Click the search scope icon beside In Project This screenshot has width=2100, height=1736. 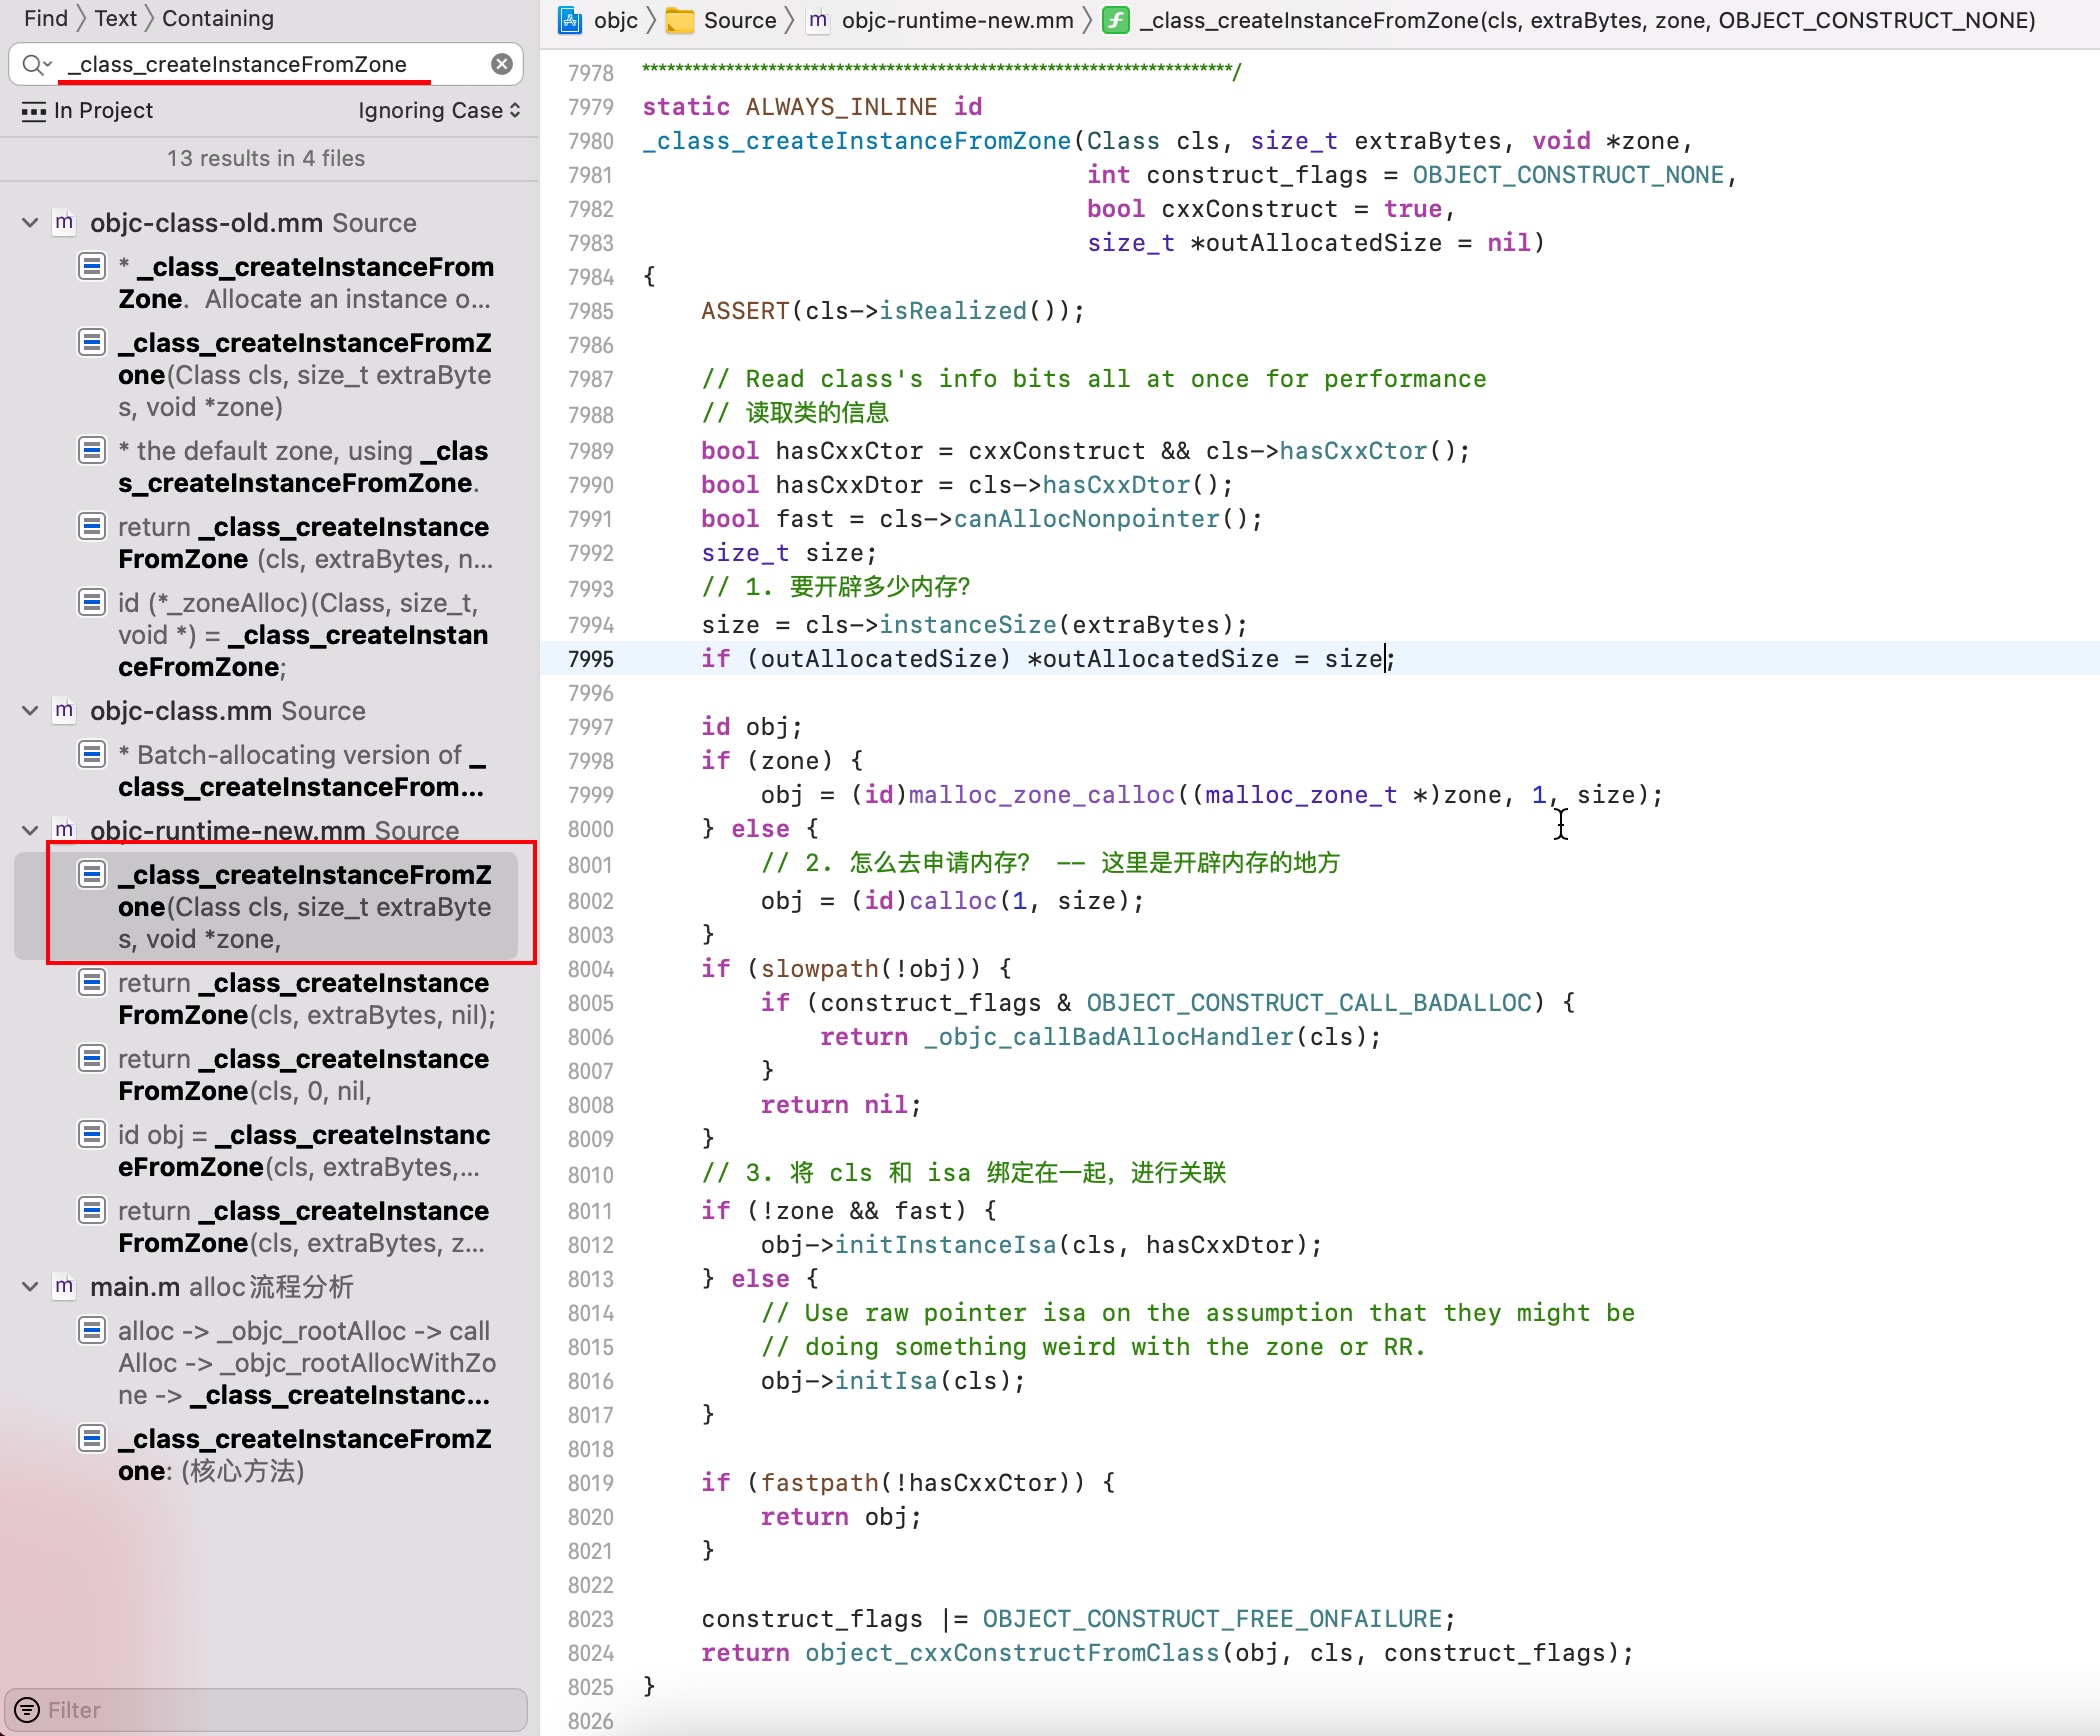point(34,111)
